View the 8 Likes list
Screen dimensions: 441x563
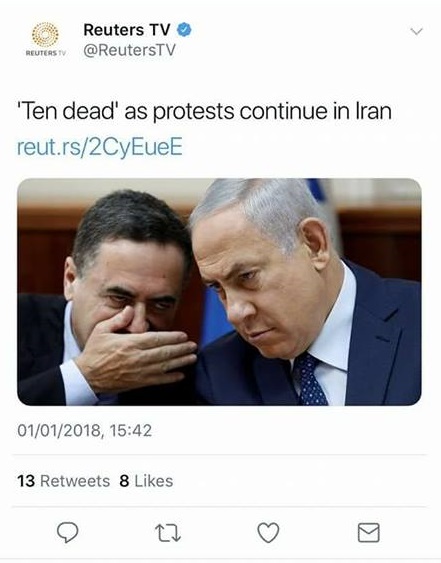point(146,481)
